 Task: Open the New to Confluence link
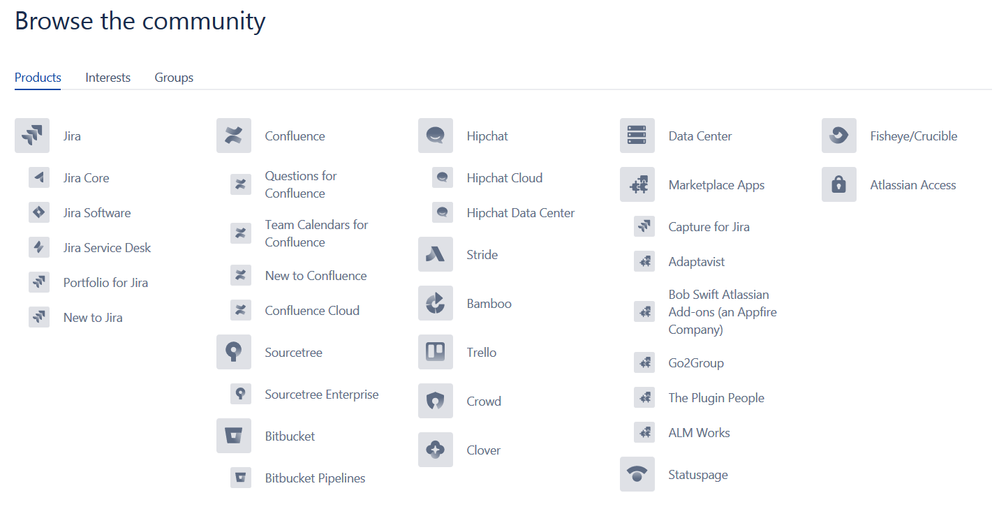316,275
